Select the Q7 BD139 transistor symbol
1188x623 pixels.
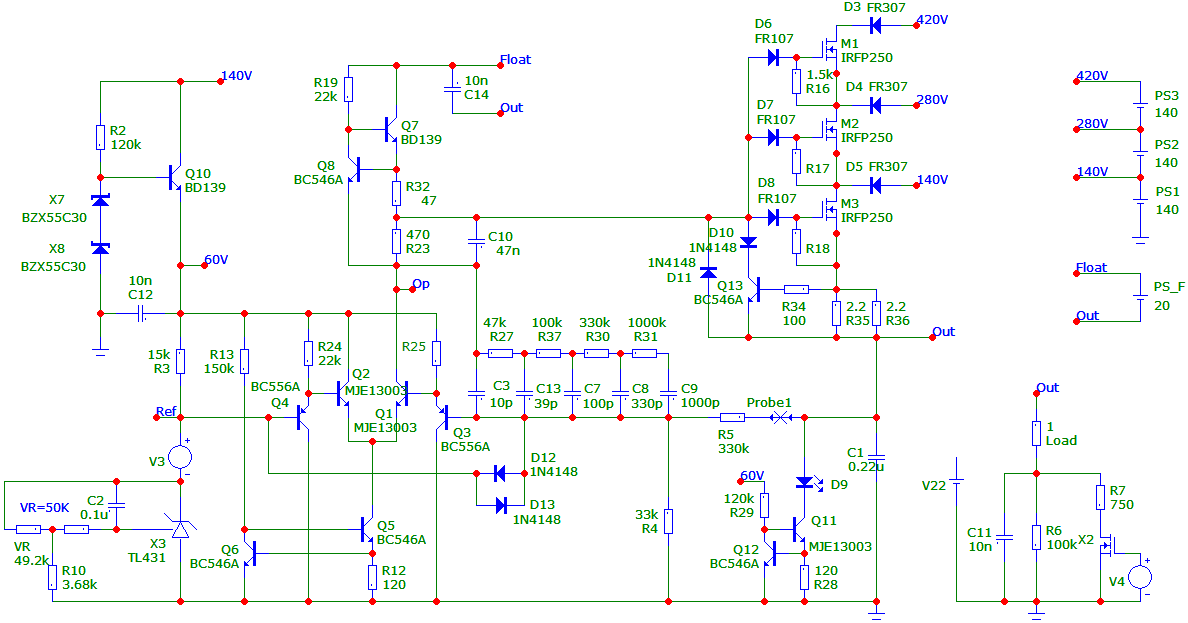[x=390, y=130]
